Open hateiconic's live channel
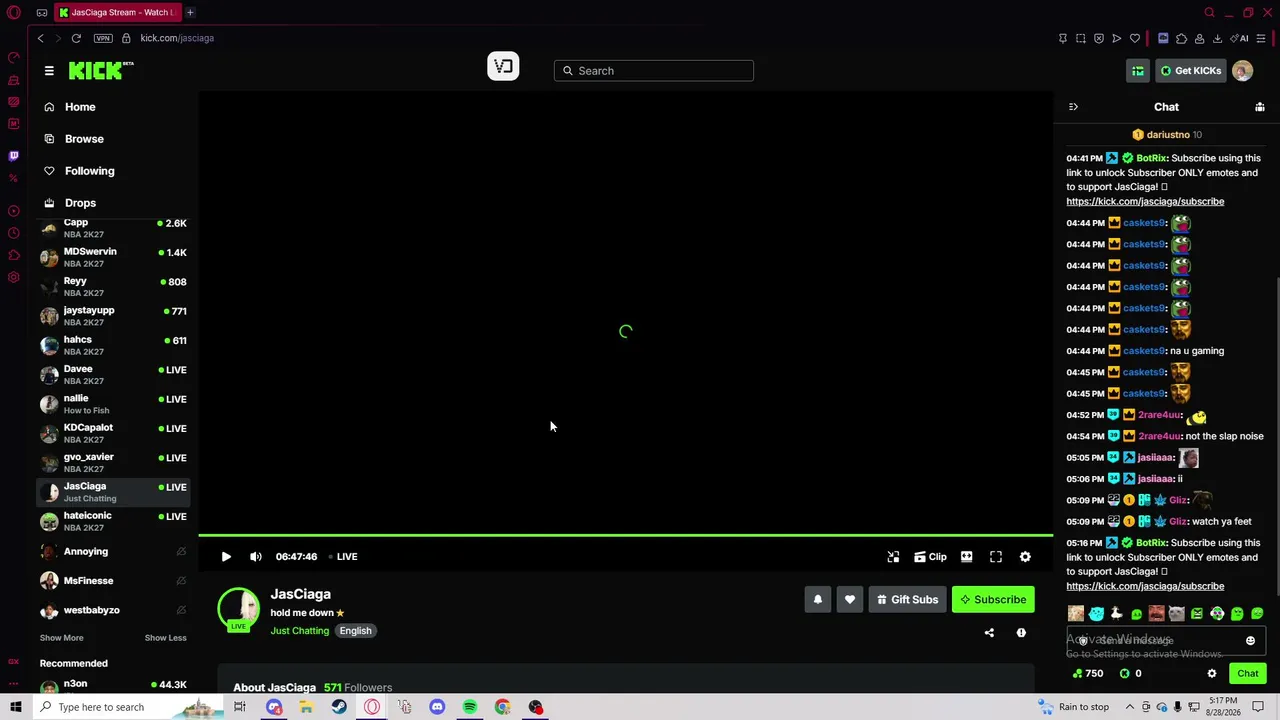Screen dimensions: 1280x720 coord(113,521)
